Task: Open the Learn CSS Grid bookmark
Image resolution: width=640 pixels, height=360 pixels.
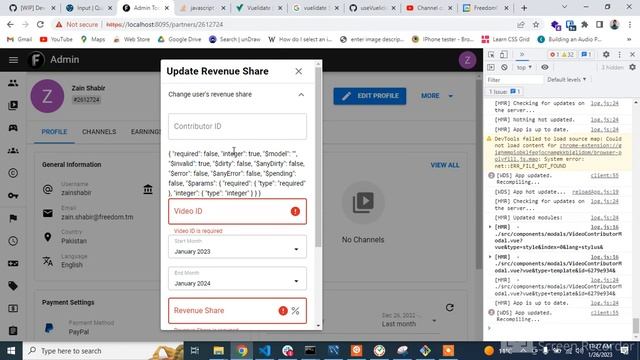Action: [x=506, y=39]
